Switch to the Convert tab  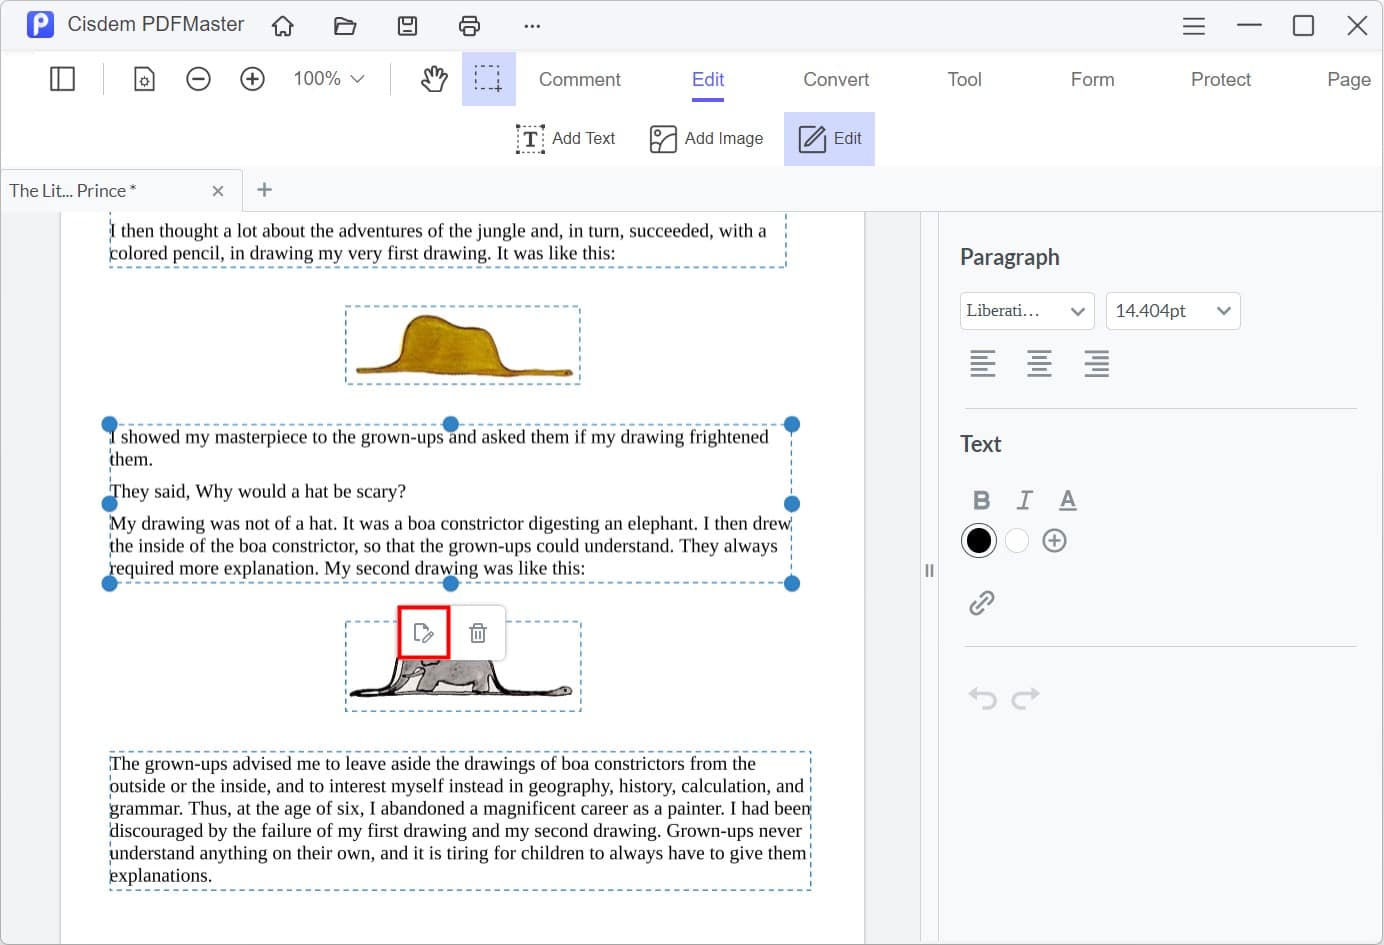(x=835, y=79)
